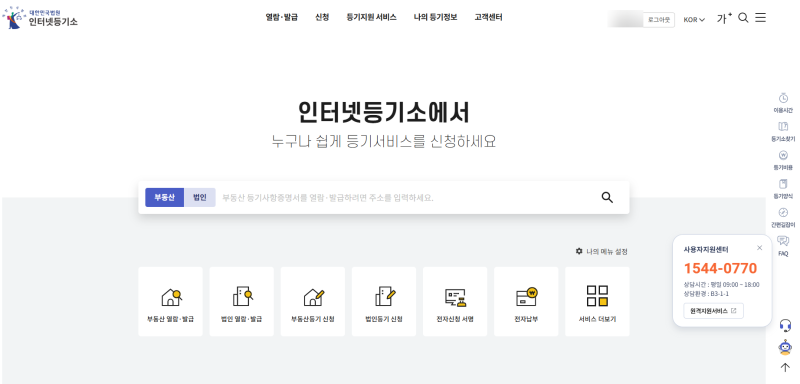Open 등기양식 from the side rail

coord(783,189)
